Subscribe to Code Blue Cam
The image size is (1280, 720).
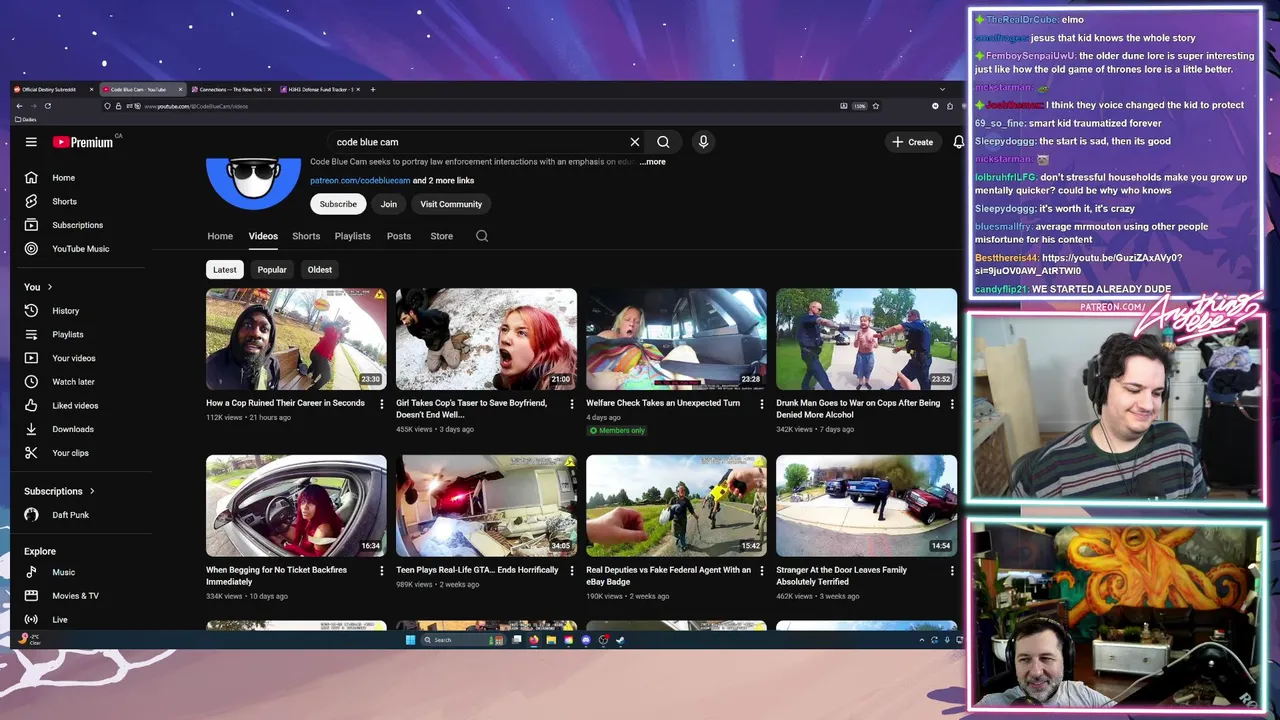point(338,204)
